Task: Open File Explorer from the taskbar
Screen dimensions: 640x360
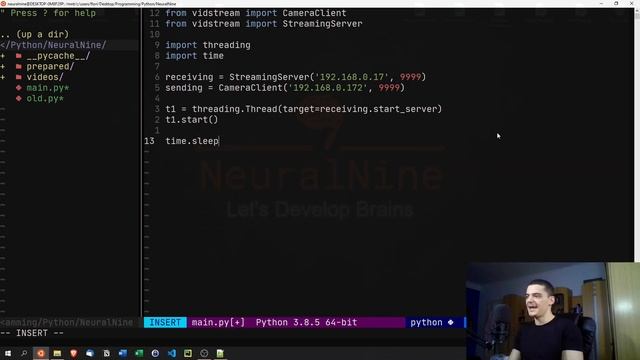Action: pyautogui.click(x=57, y=353)
